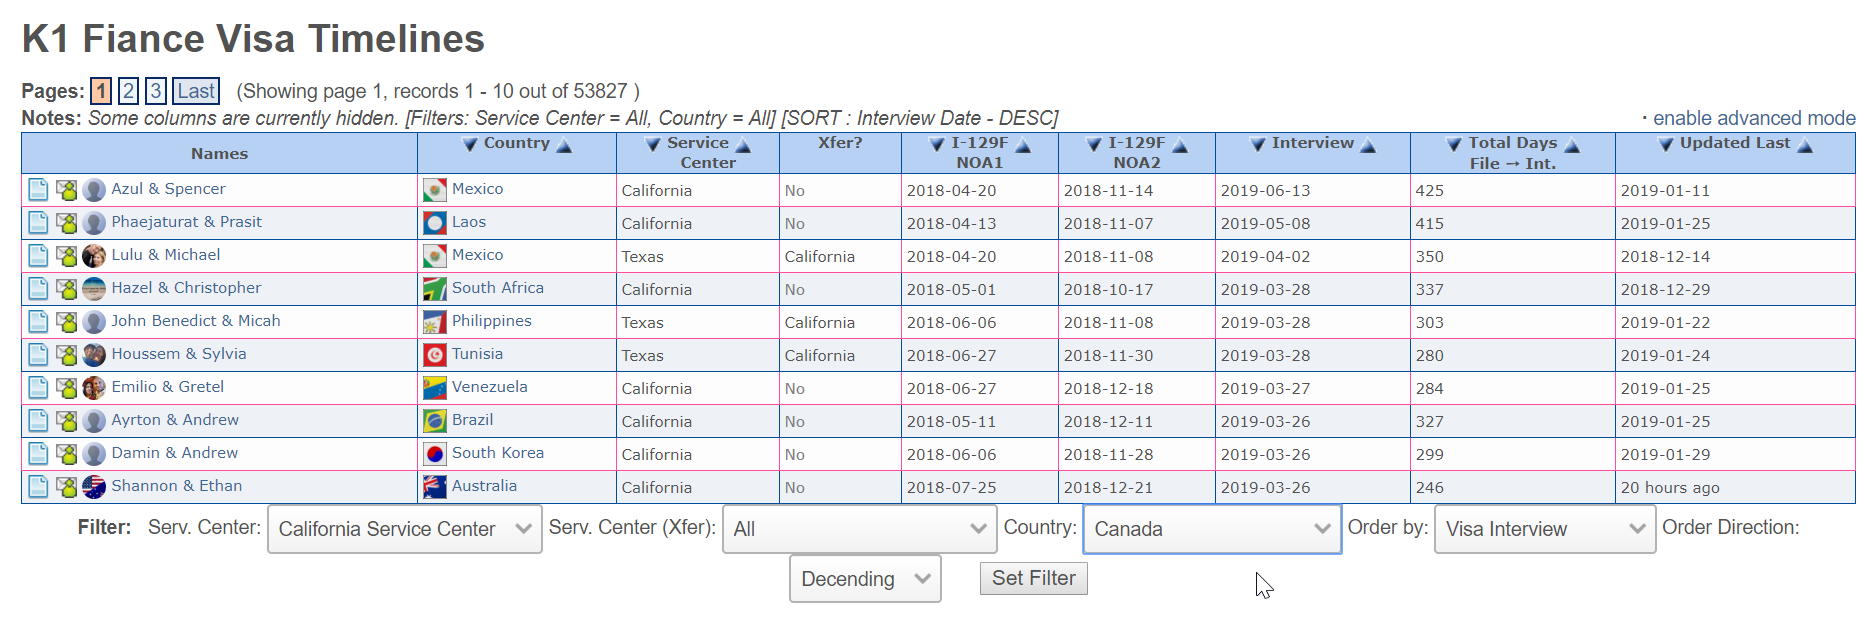Image resolution: width=1867 pixels, height=624 pixels.
Task: Open Shannon & Ethan timeline link
Action: (176, 486)
